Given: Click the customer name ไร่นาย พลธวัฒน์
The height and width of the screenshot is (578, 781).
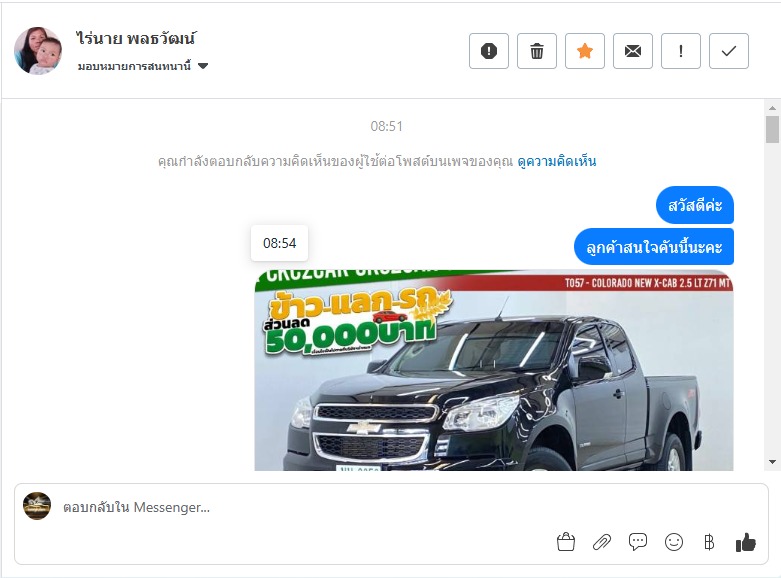Looking at the screenshot, I should (x=136, y=38).
